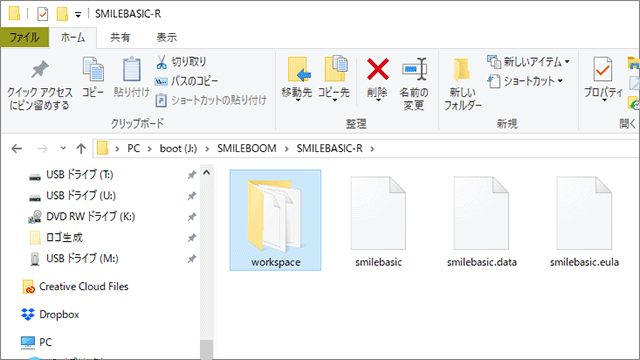This screenshot has width=640, height=360.
Task: Open recent locations dropdown arrow
Action: click(63, 148)
